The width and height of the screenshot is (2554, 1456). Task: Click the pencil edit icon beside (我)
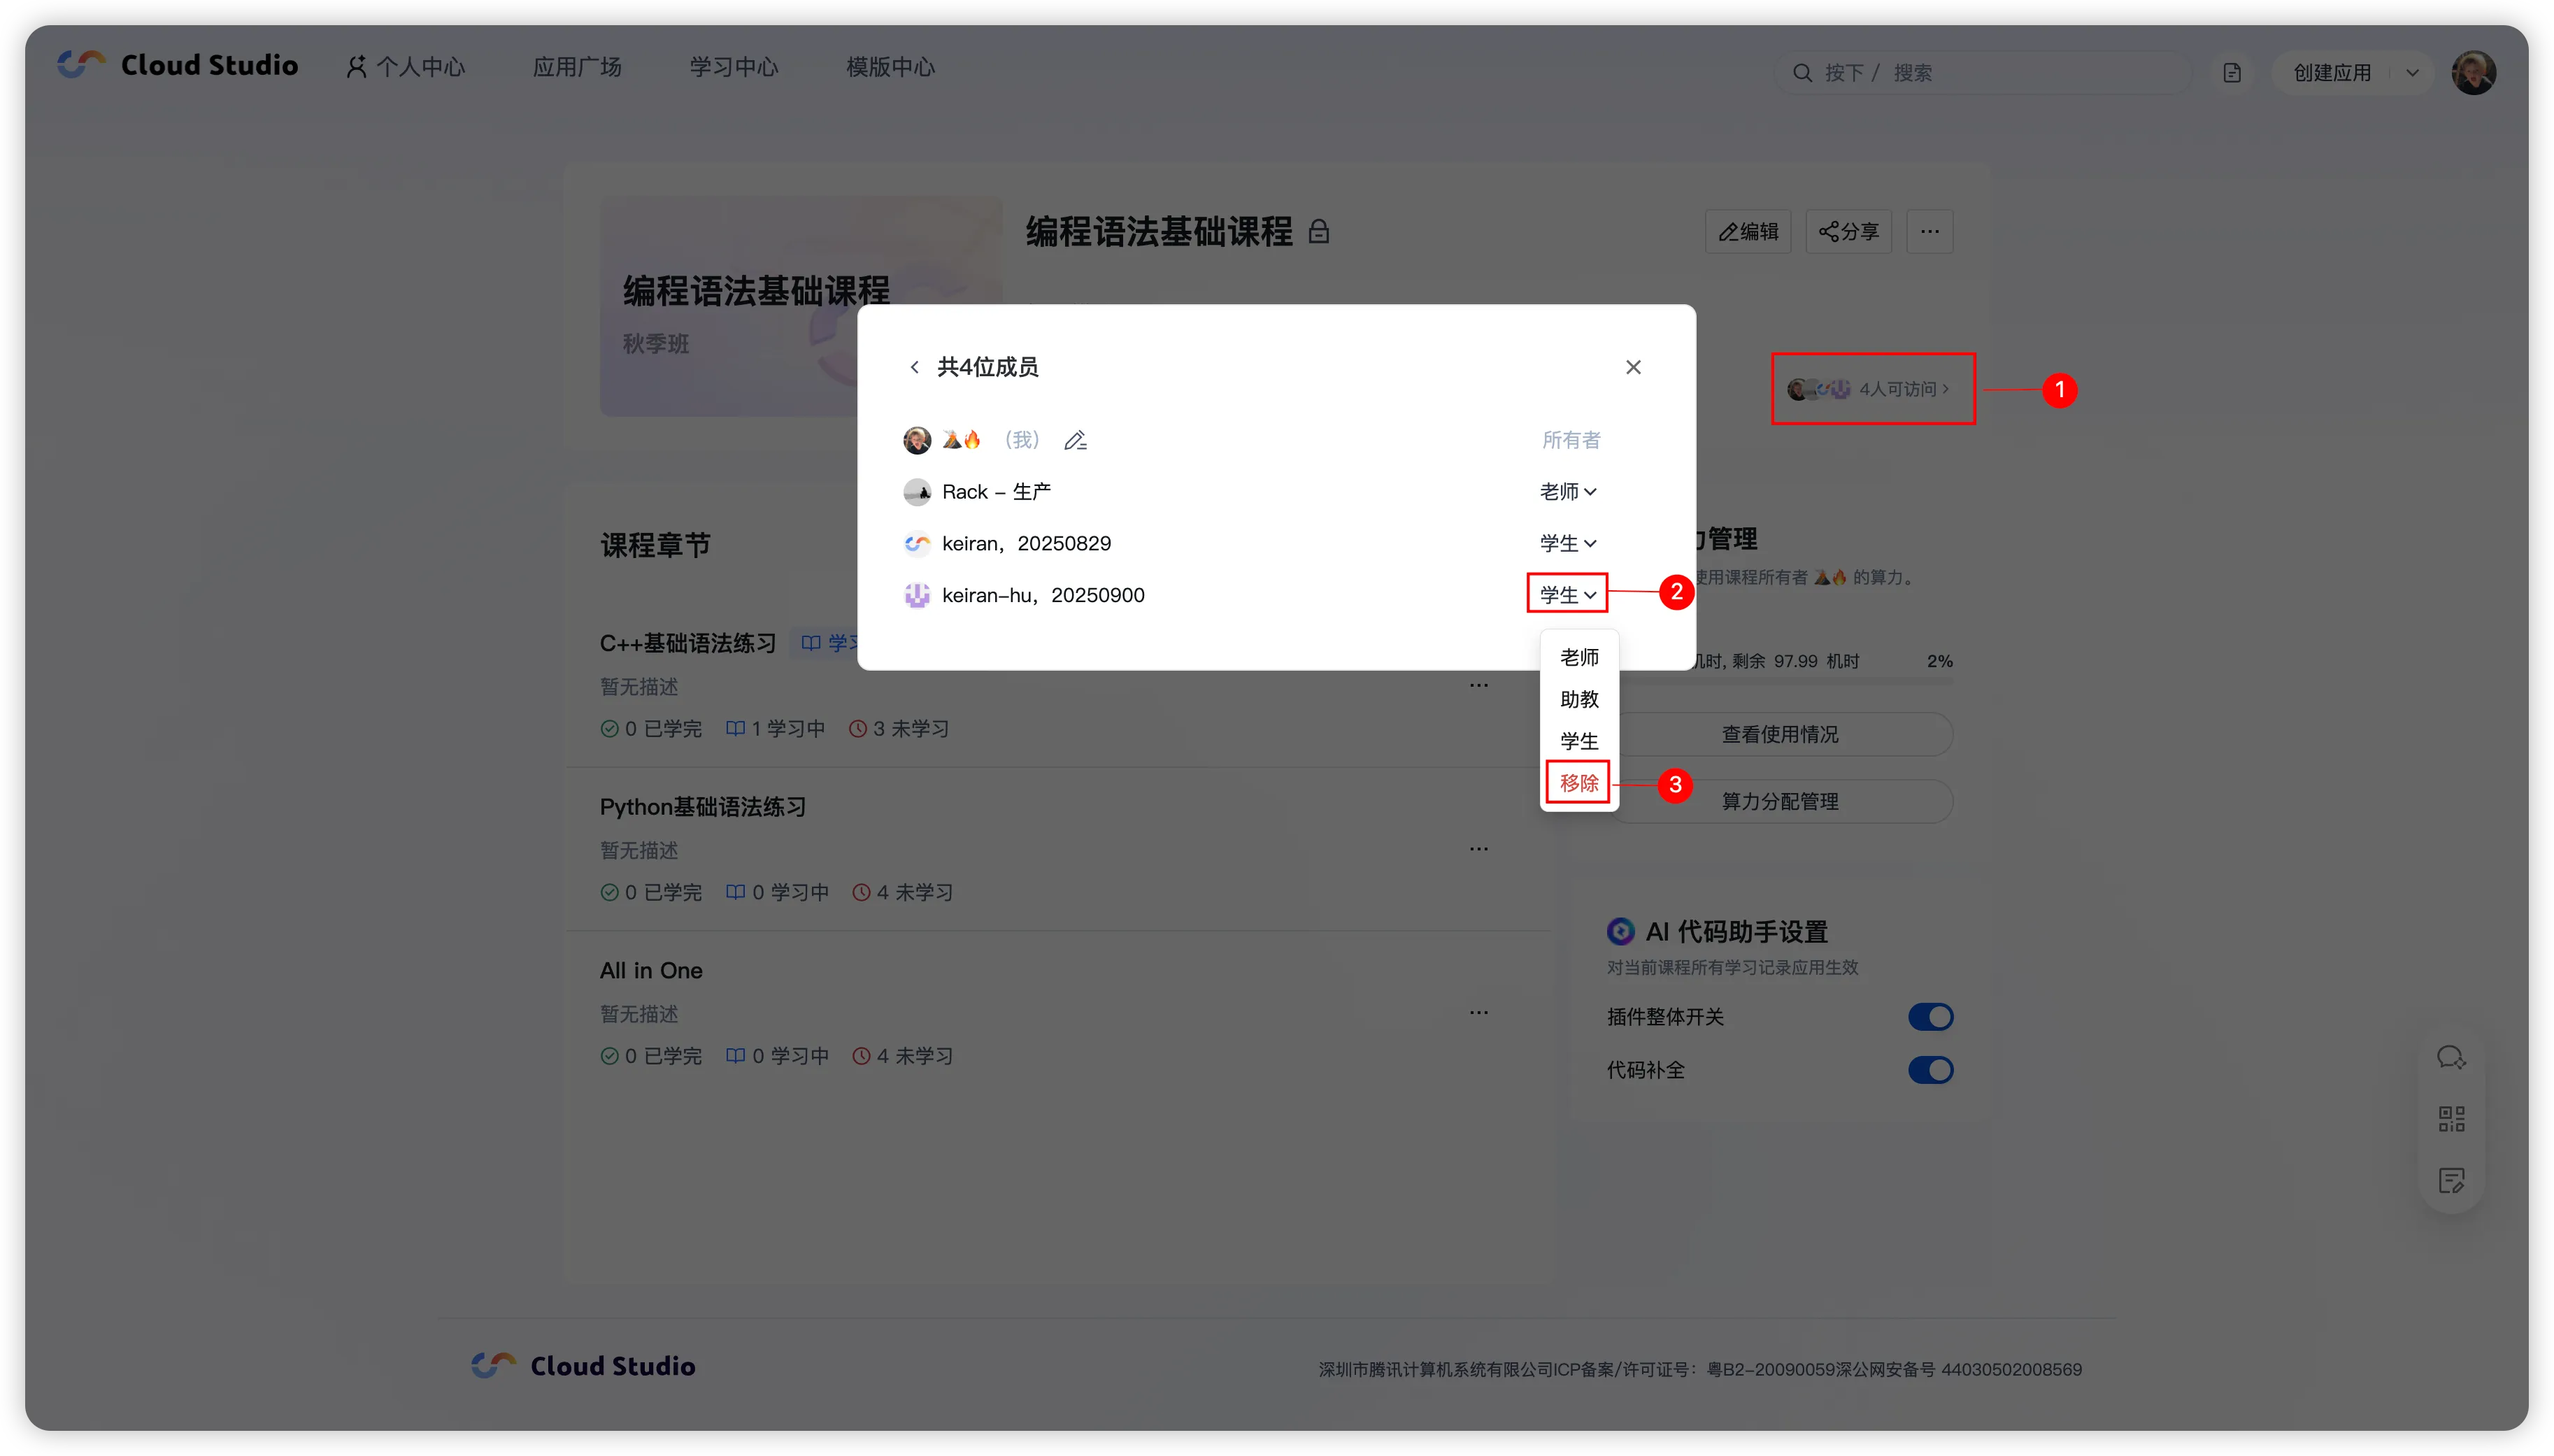[x=1075, y=440]
